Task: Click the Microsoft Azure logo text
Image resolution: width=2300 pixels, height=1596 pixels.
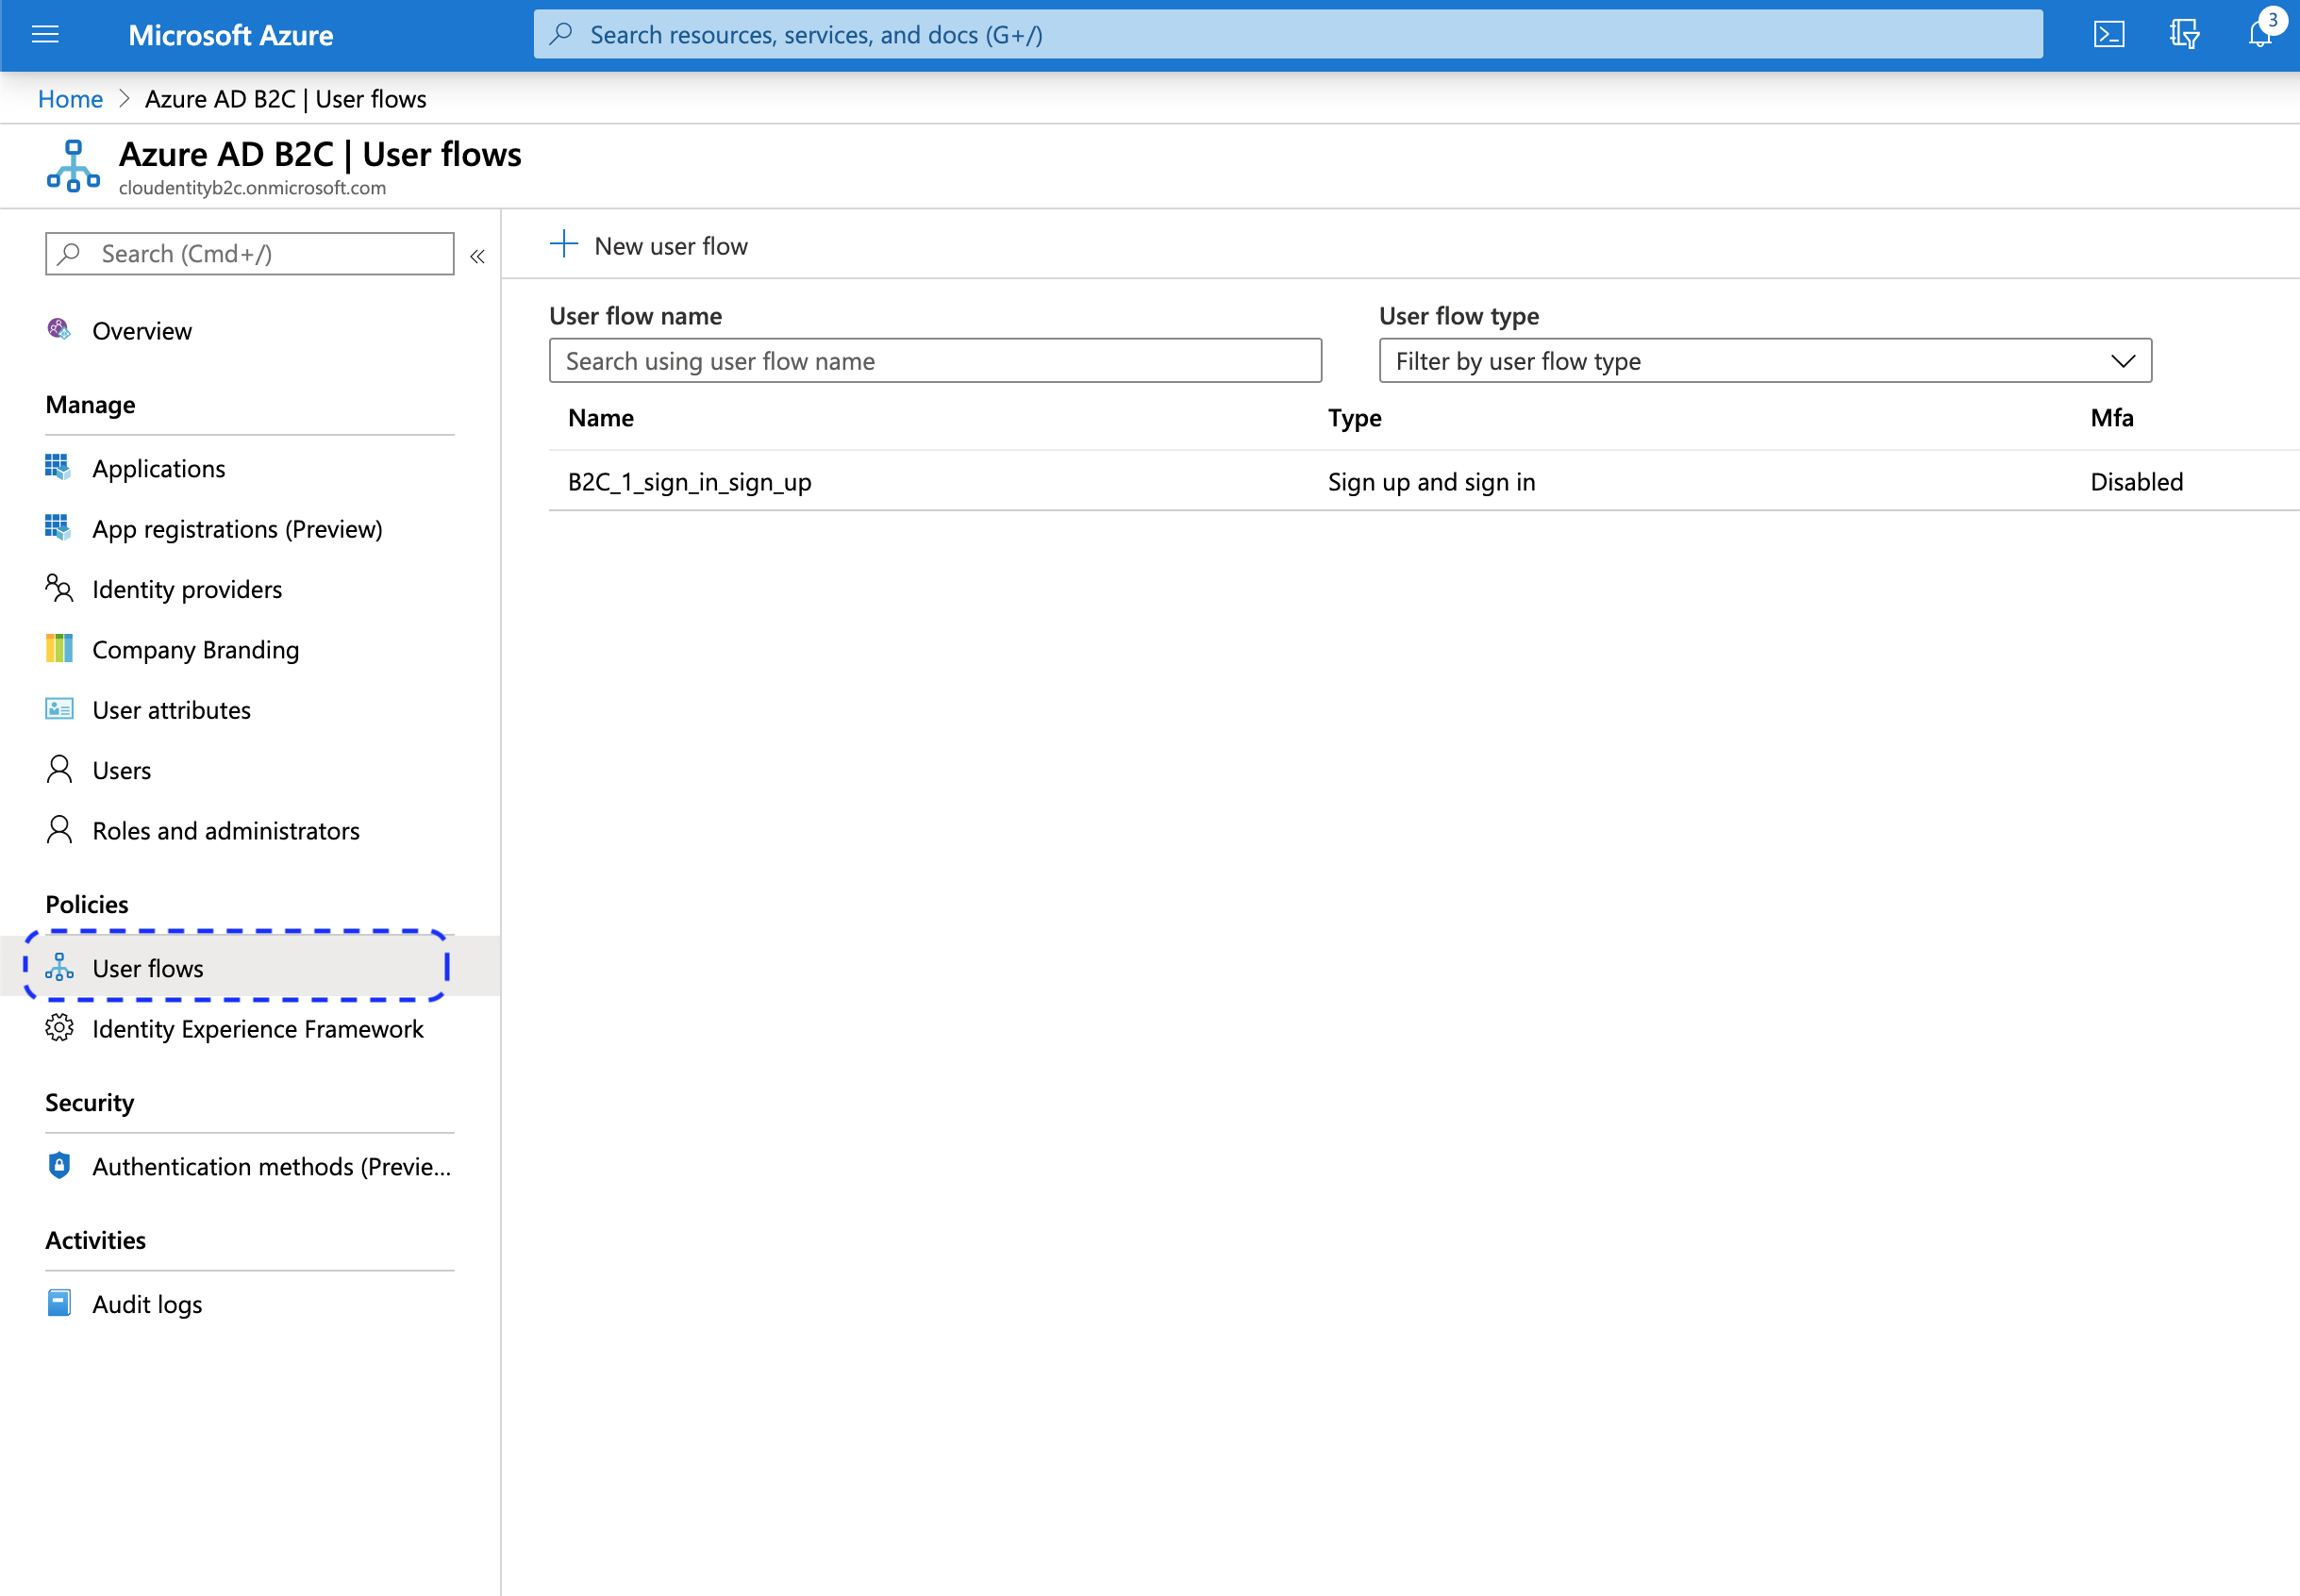Action: coord(231,35)
